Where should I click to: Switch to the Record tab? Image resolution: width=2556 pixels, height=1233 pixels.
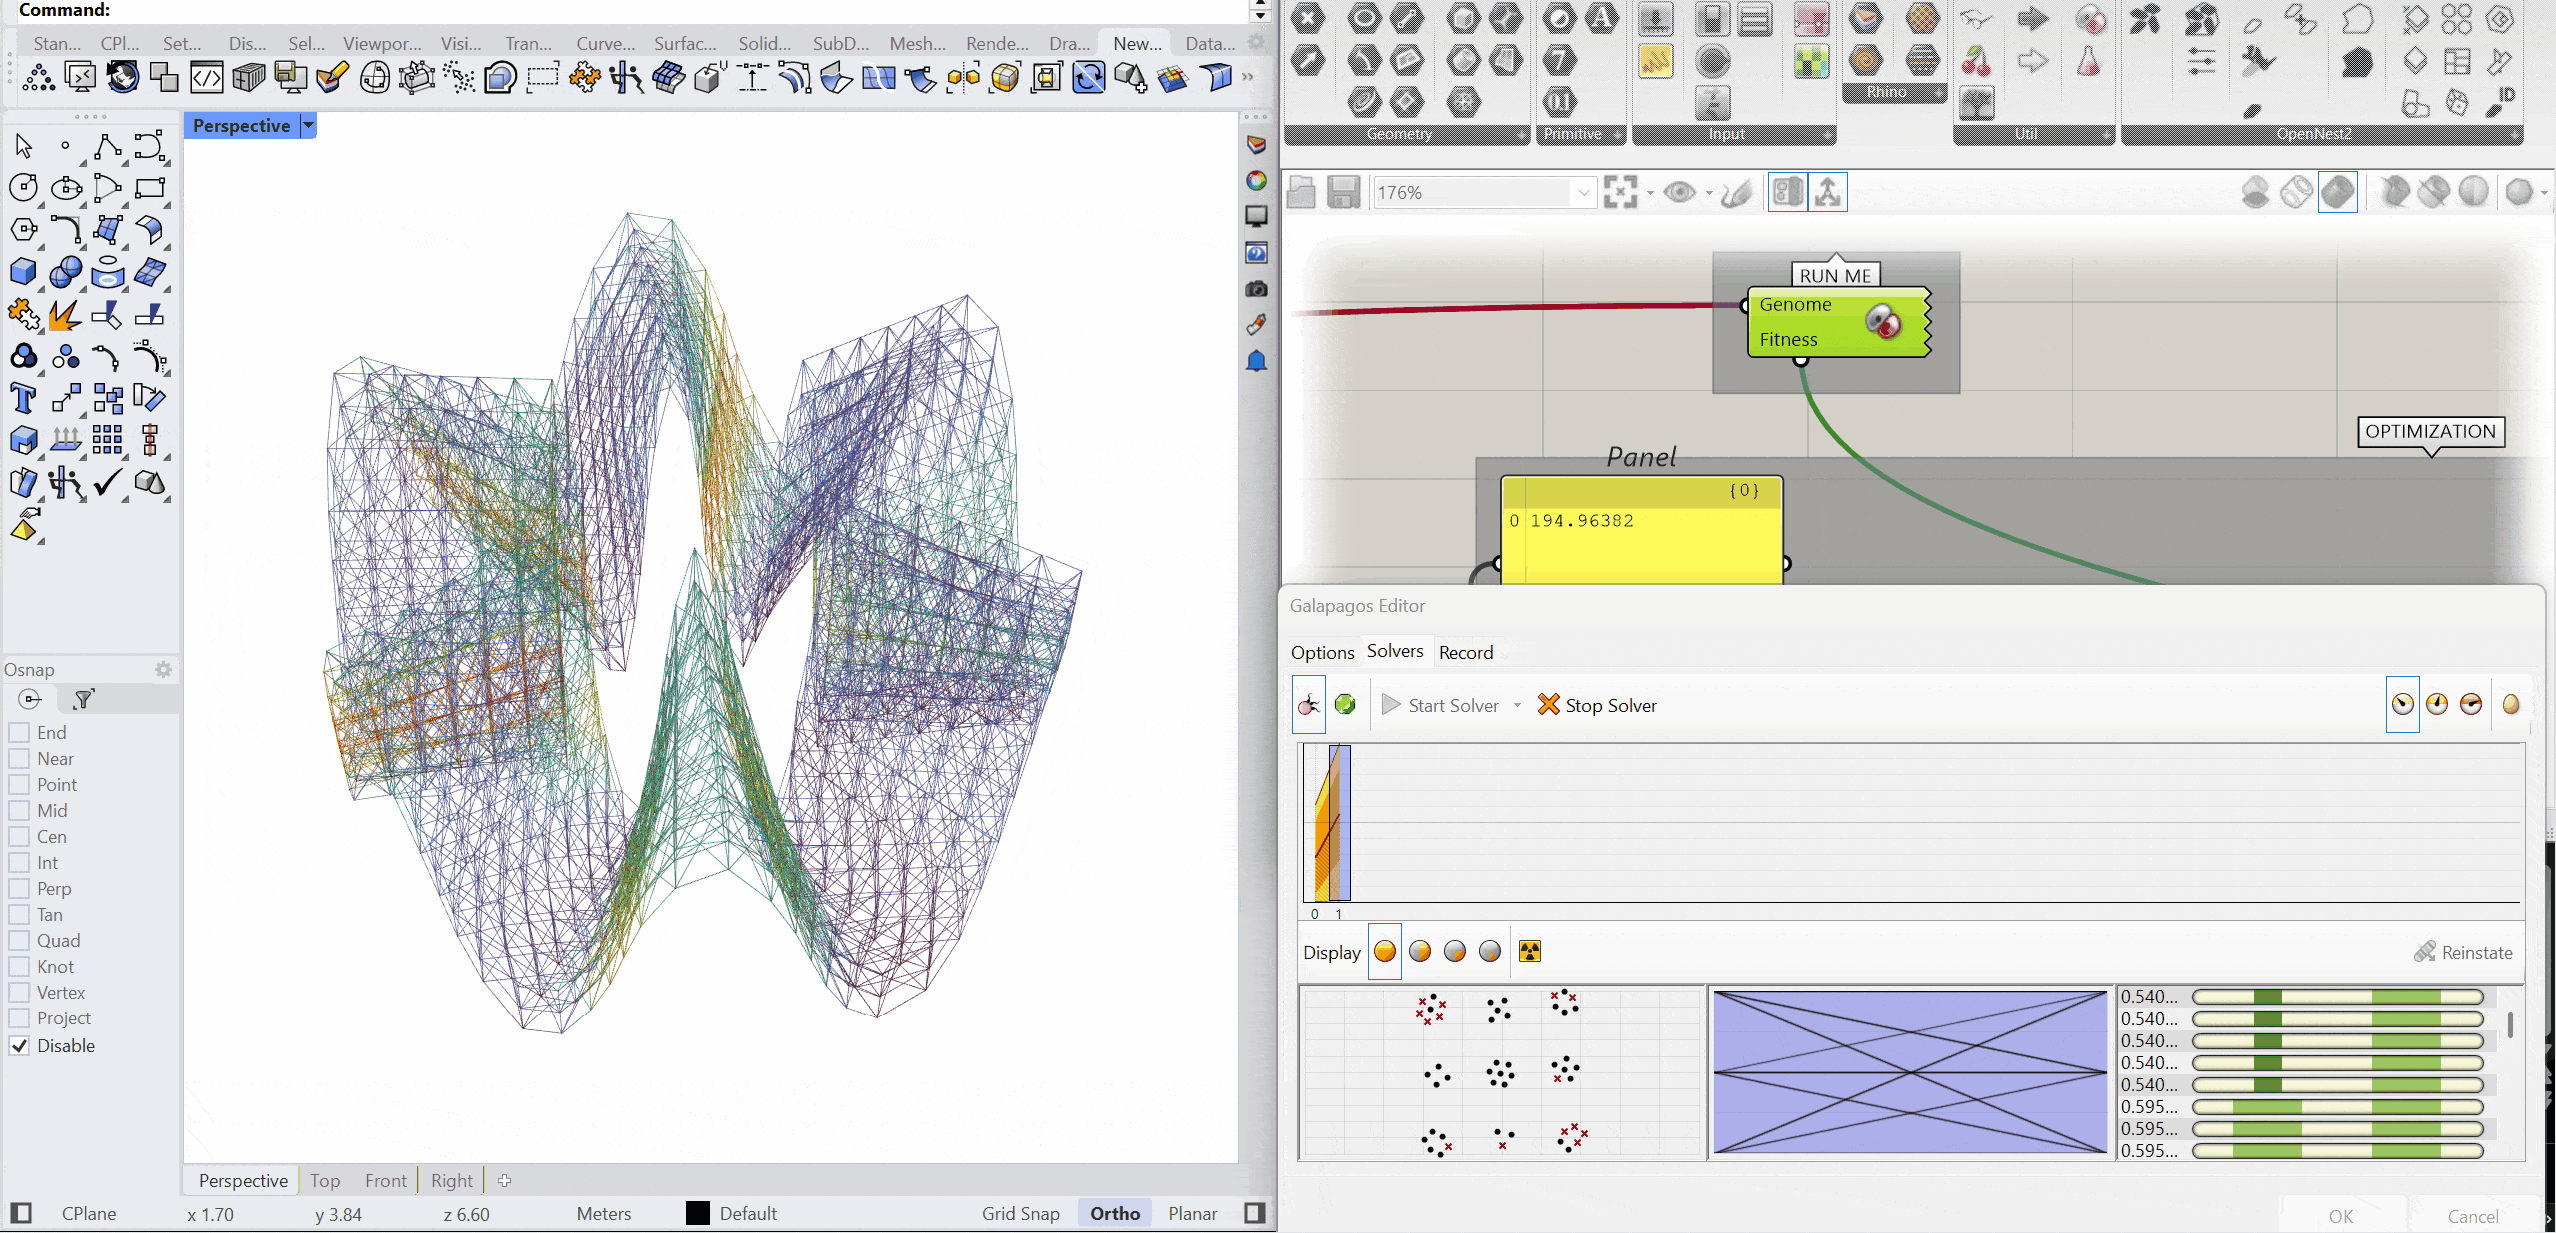point(1465,652)
